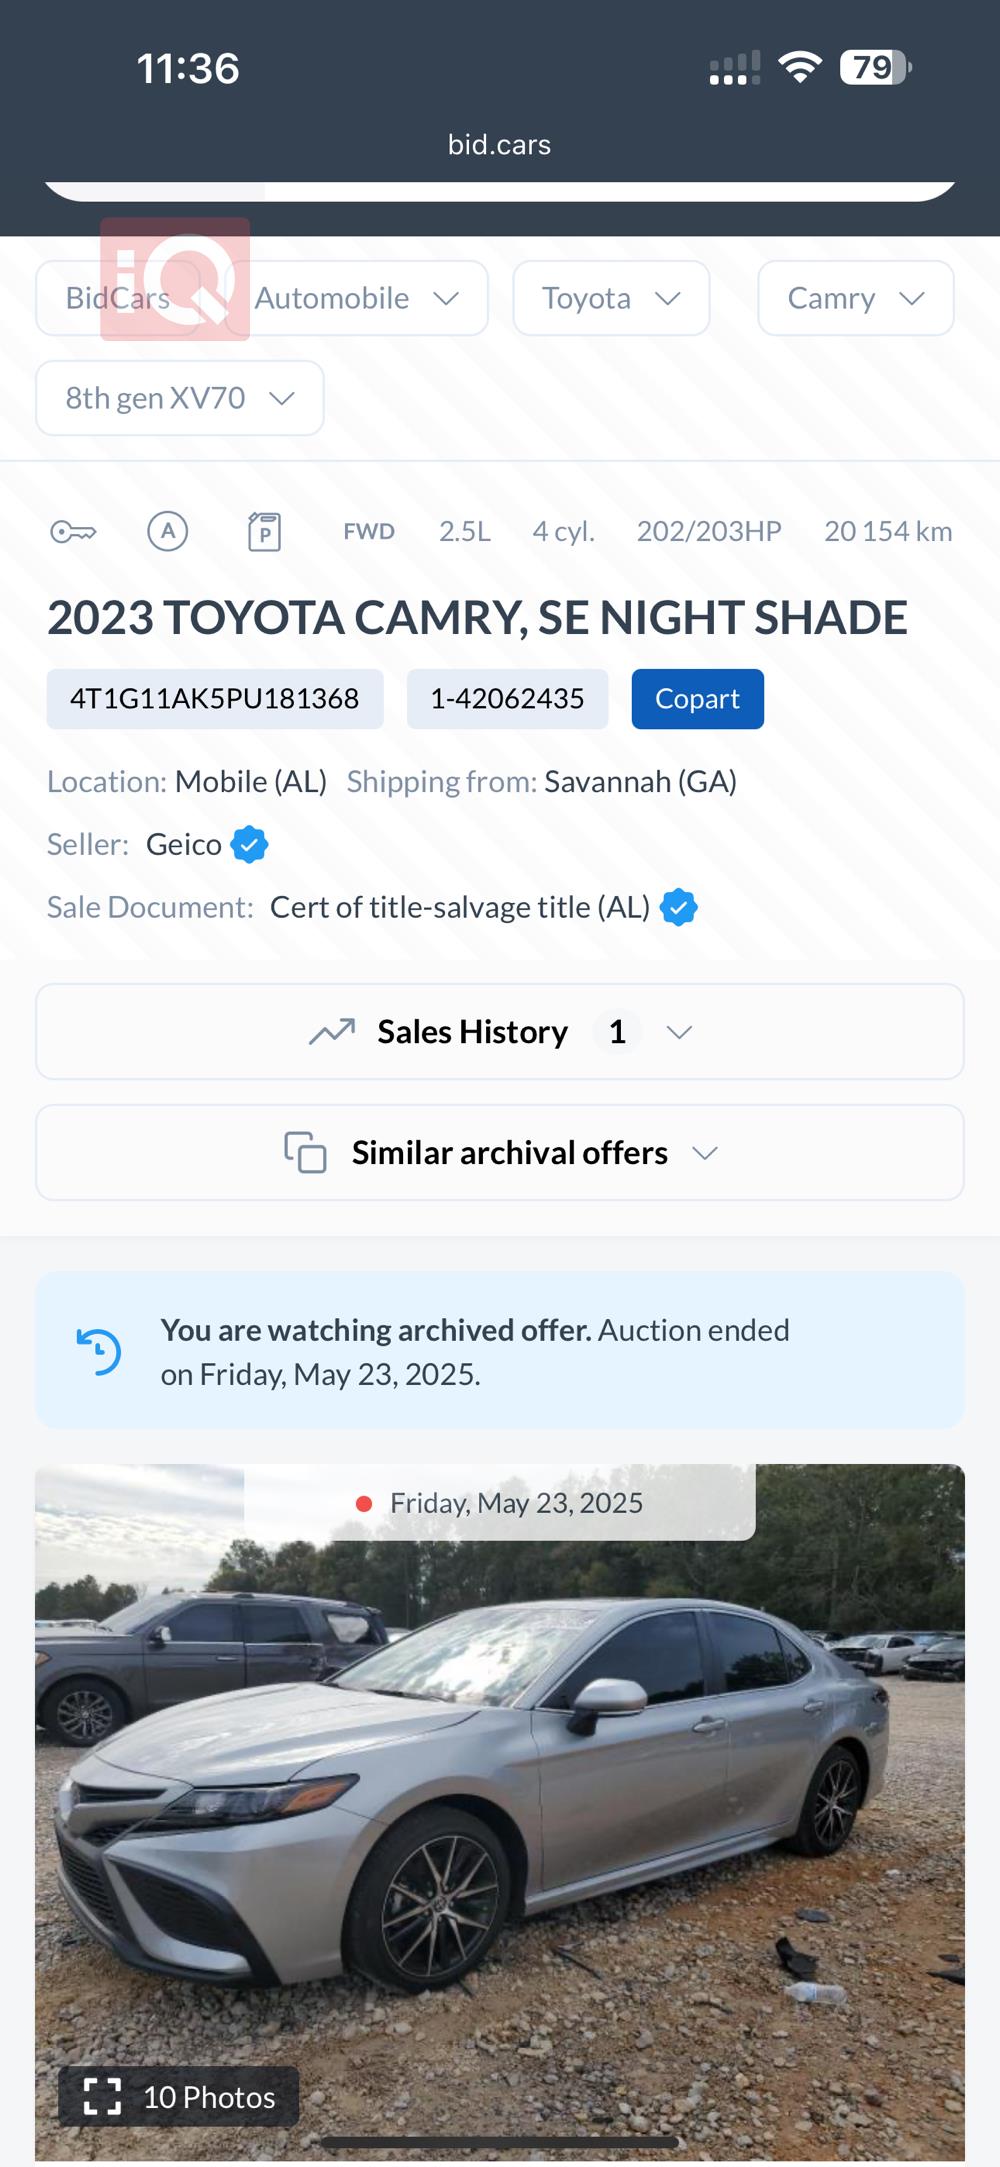Open the silver Camry main photo
The height and width of the screenshot is (2167, 1000).
500,1800
